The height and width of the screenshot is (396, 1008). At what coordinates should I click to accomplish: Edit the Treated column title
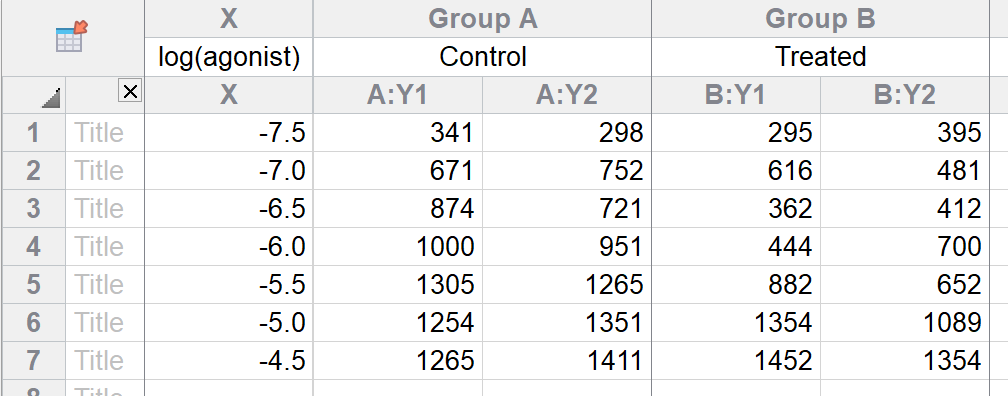[820, 57]
